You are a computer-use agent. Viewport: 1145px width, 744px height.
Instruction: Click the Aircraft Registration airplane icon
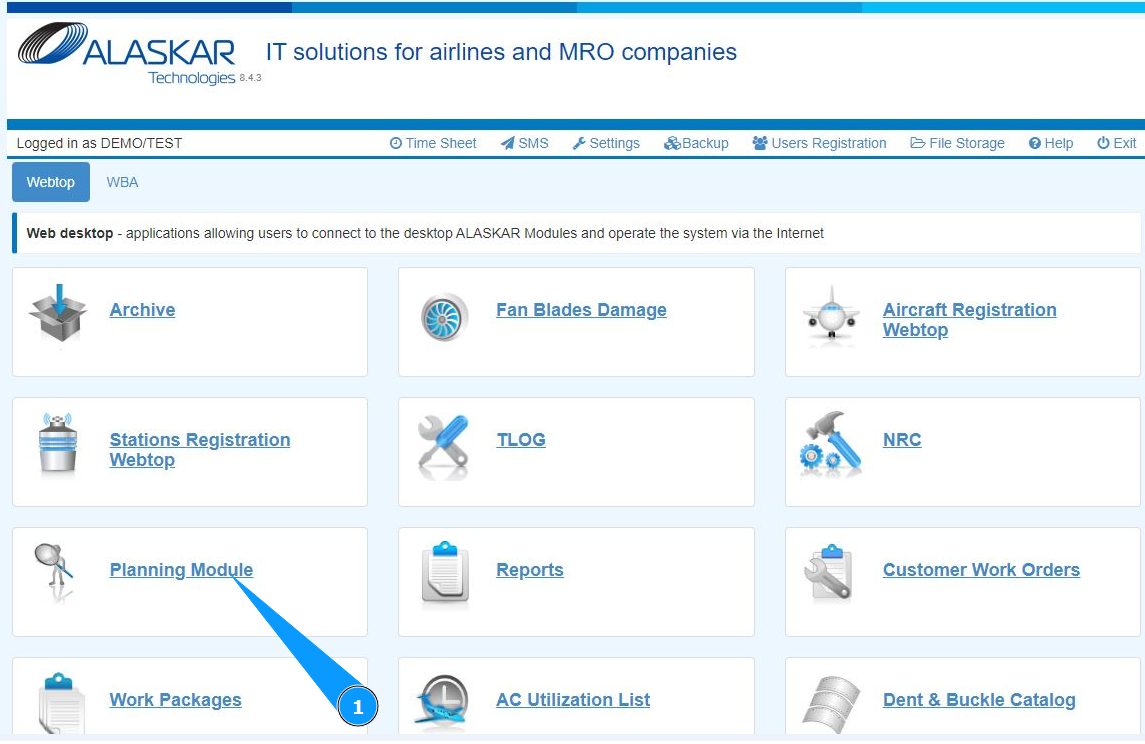(x=831, y=315)
